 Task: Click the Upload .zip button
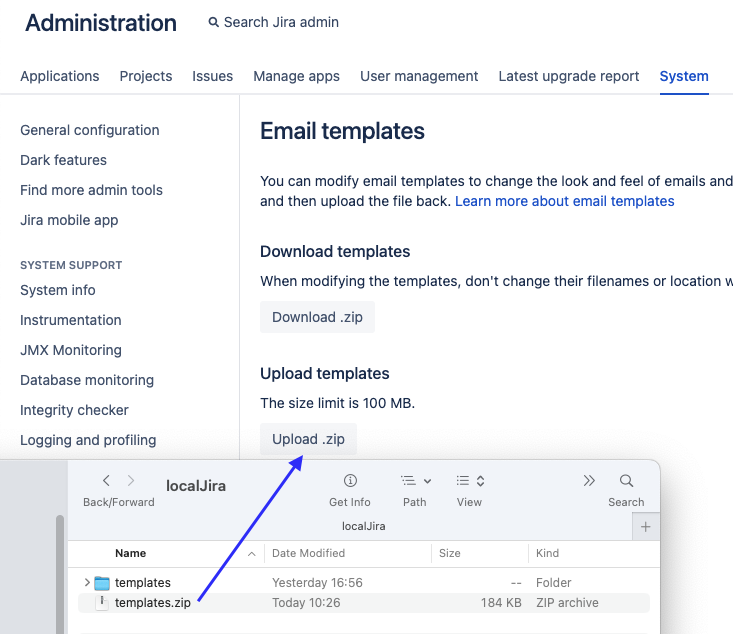[x=309, y=439]
